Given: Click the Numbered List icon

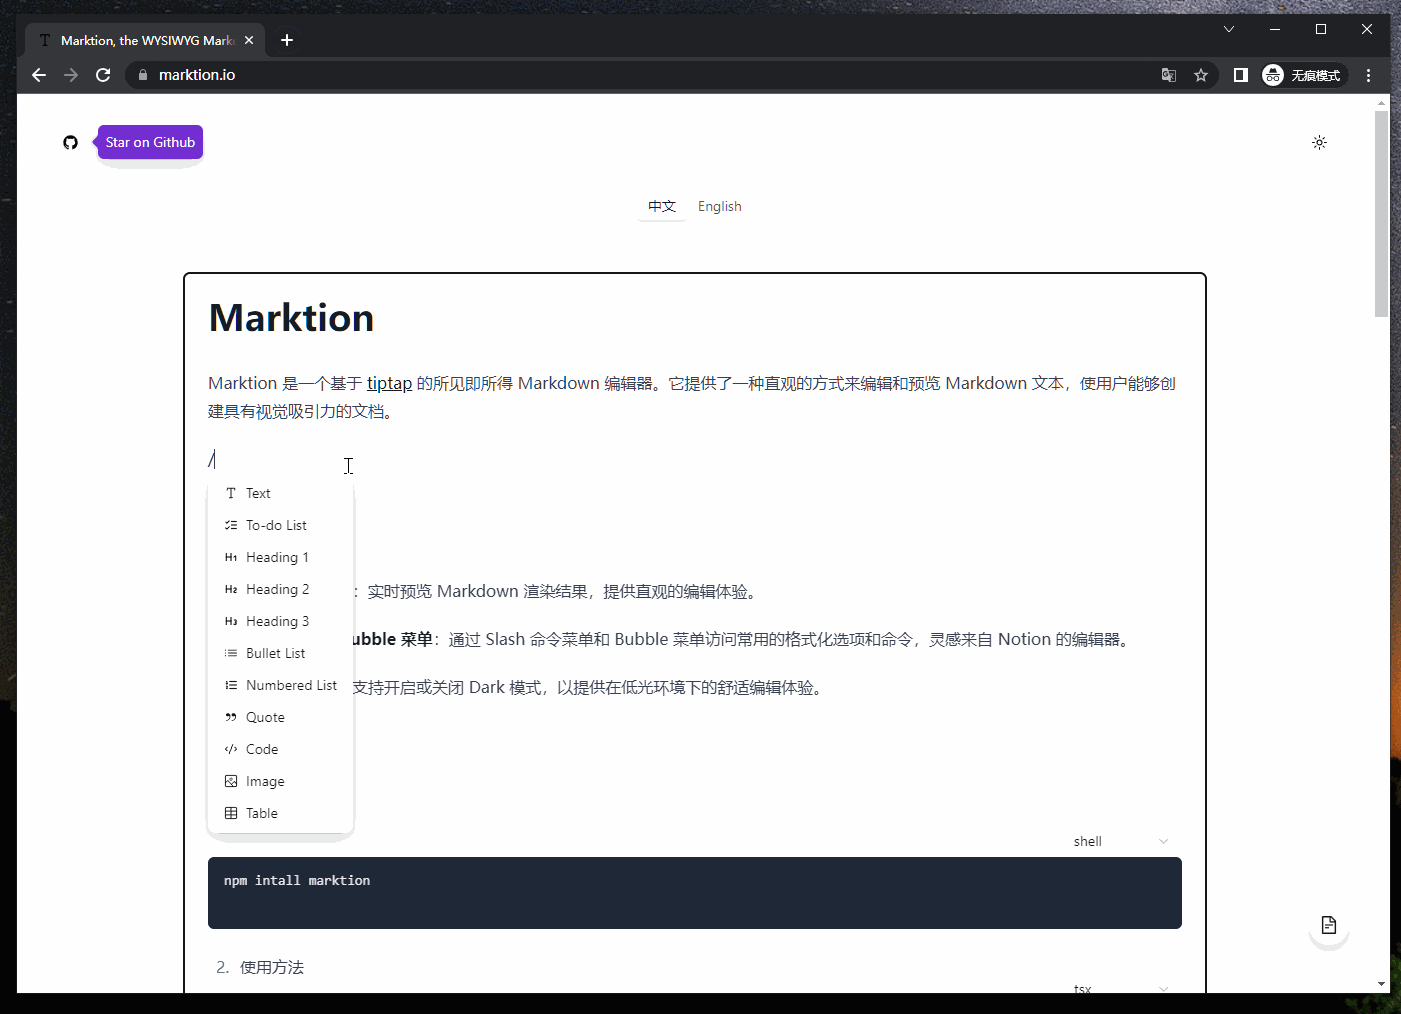Looking at the screenshot, I should (231, 685).
